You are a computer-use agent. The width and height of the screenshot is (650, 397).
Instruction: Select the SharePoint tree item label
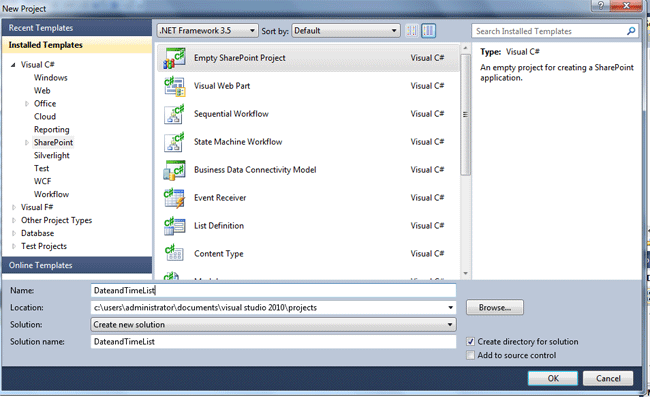tap(53, 142)
